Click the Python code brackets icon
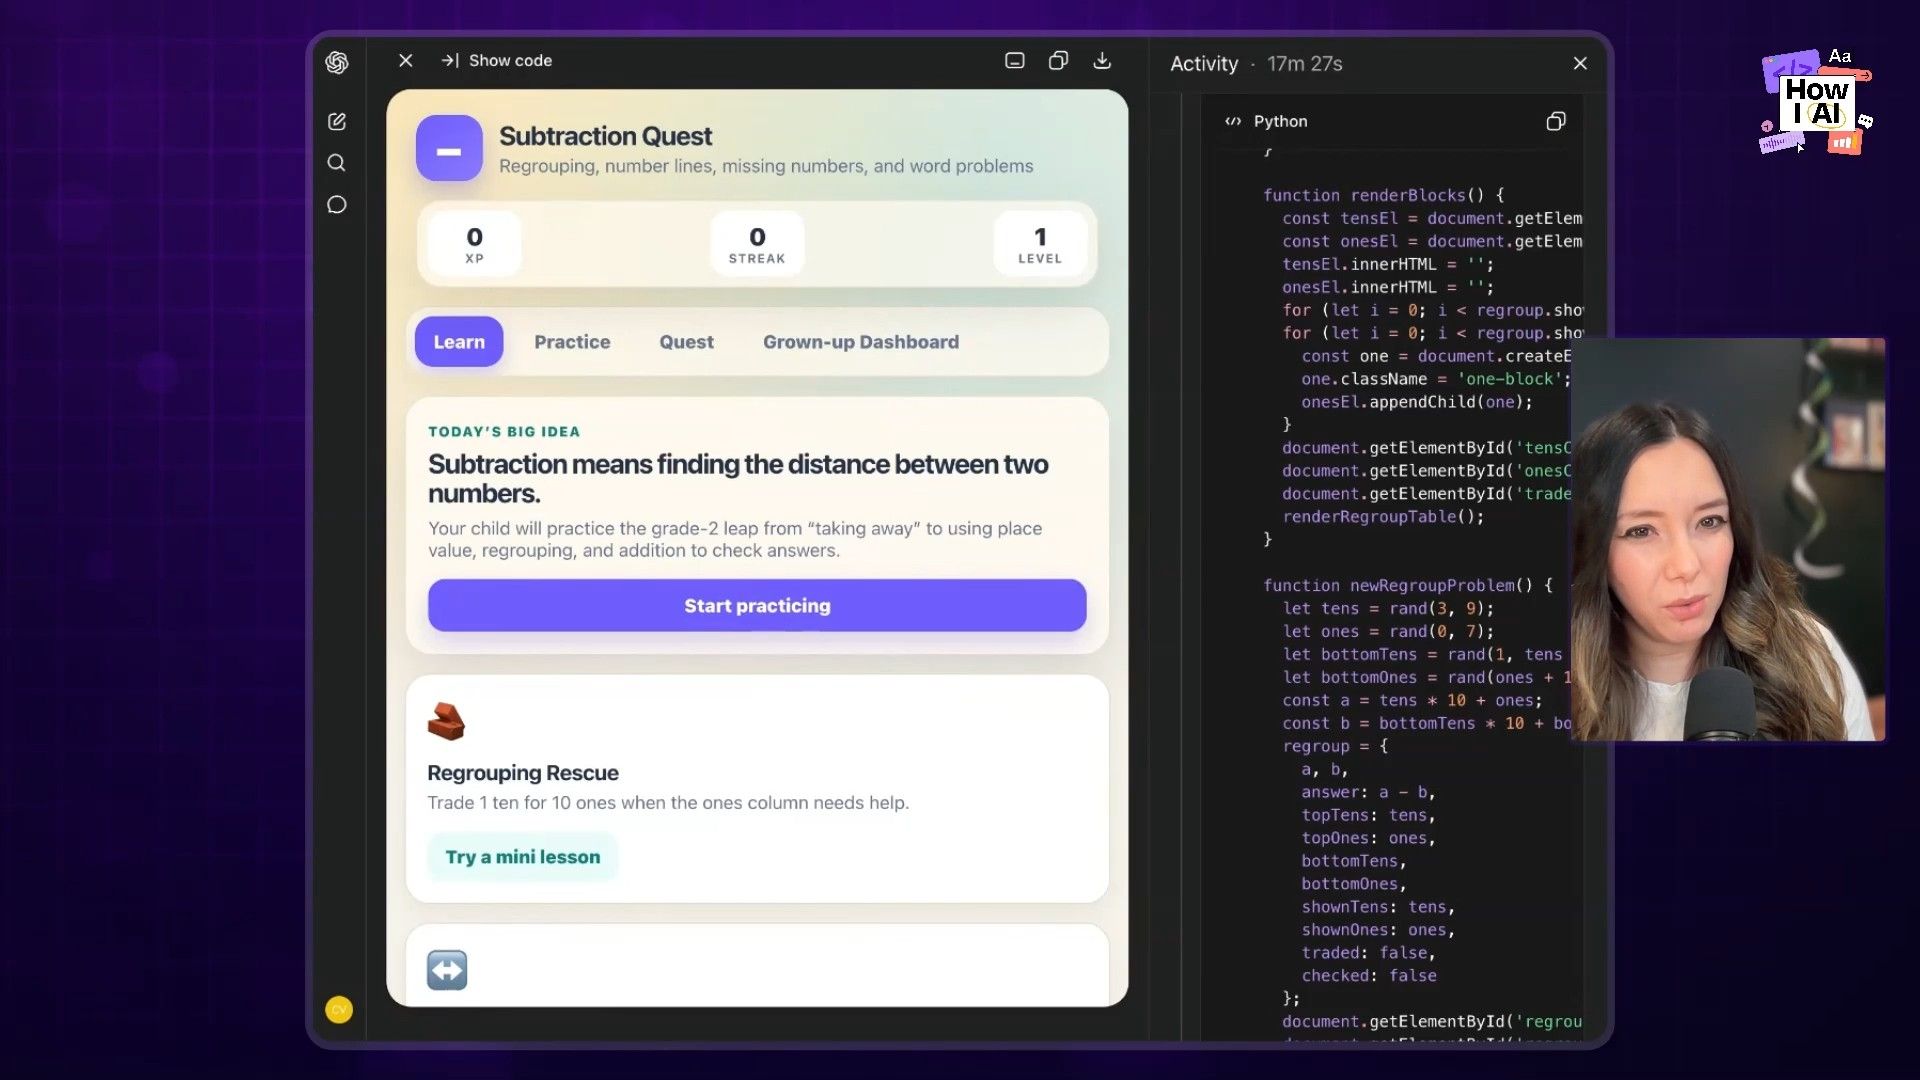Screen dimensions: 1920x1080 [x=1233, y=121]
